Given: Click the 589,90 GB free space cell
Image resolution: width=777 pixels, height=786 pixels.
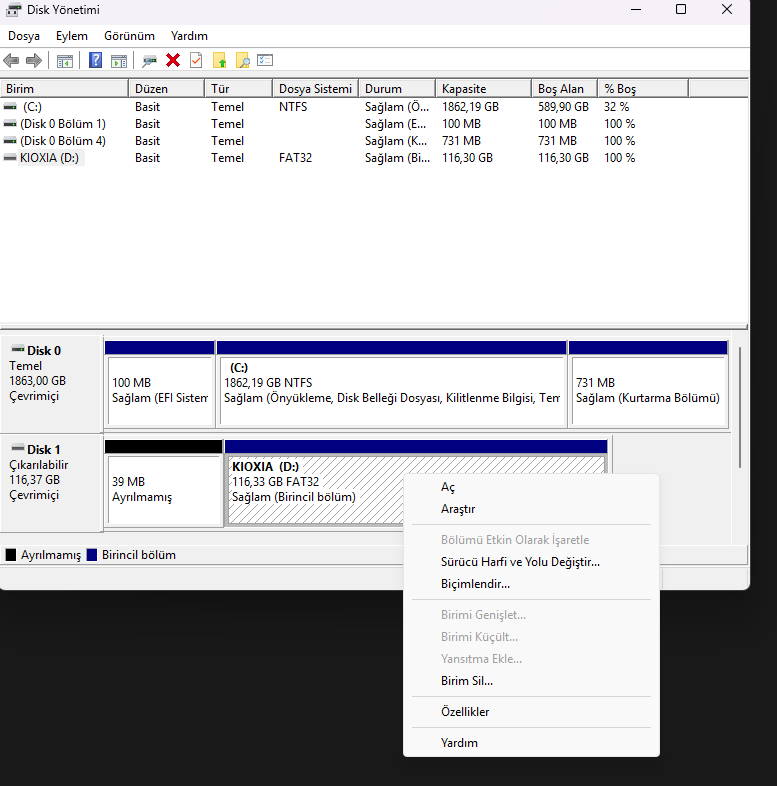Looking at the screenshot, I should click(x=563, y=107).
